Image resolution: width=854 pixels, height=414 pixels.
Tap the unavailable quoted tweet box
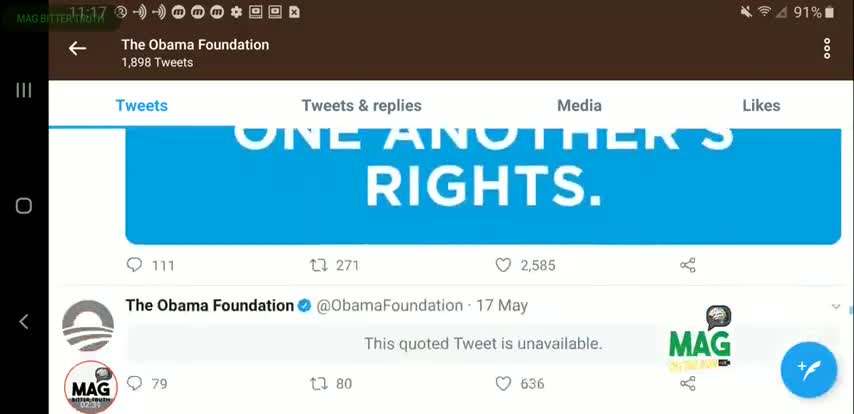click(x=483, y=344)
